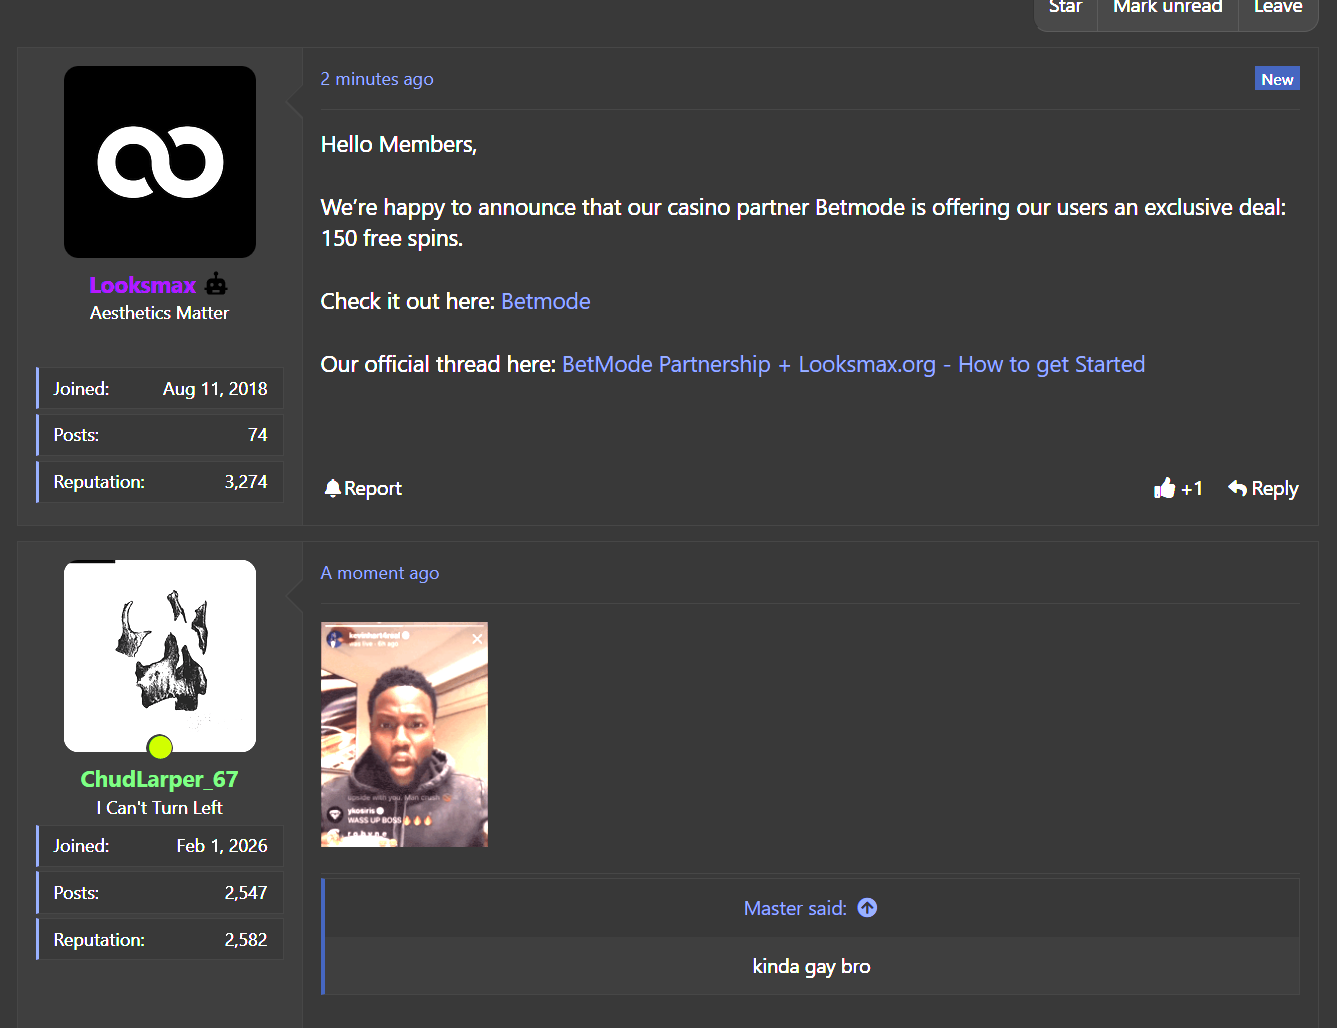Click the Reply arrow icon
Image resolution: width=1337 pixels, height=1028 pixels.
[1237, 488]
